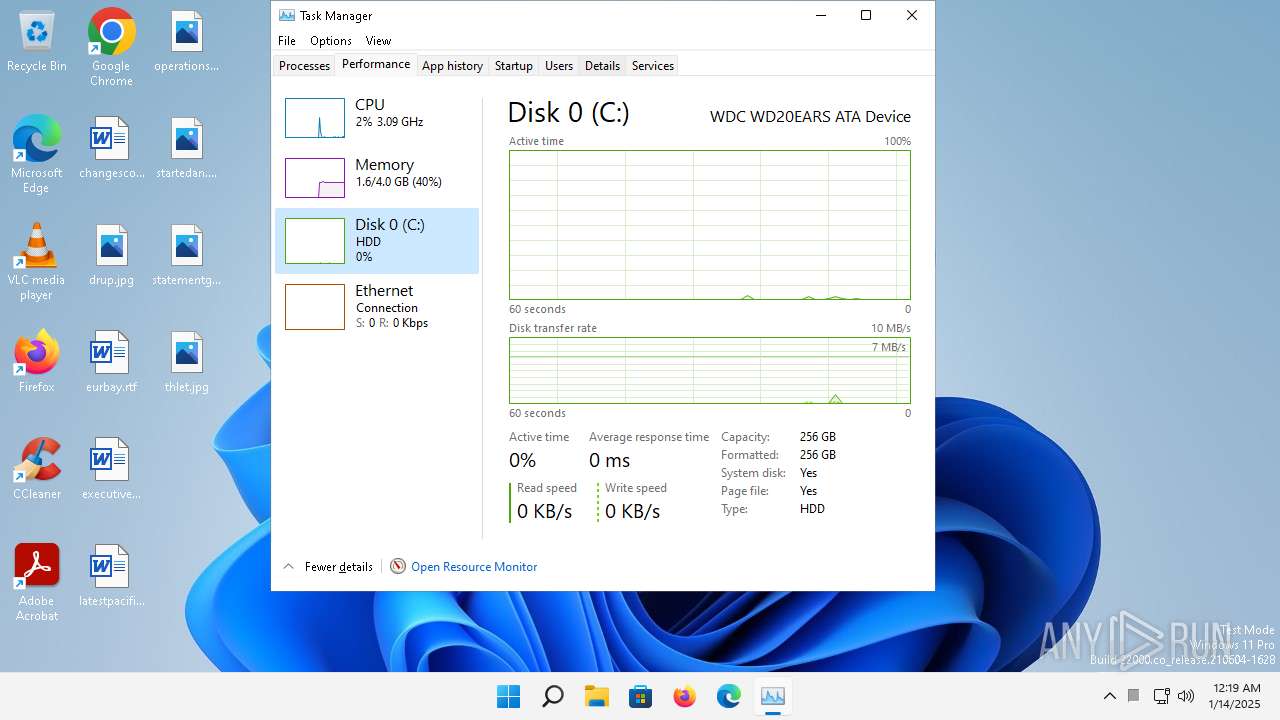
Task: Switch to the Services tab
Action: pyautogui.click(x=653, y=66)
